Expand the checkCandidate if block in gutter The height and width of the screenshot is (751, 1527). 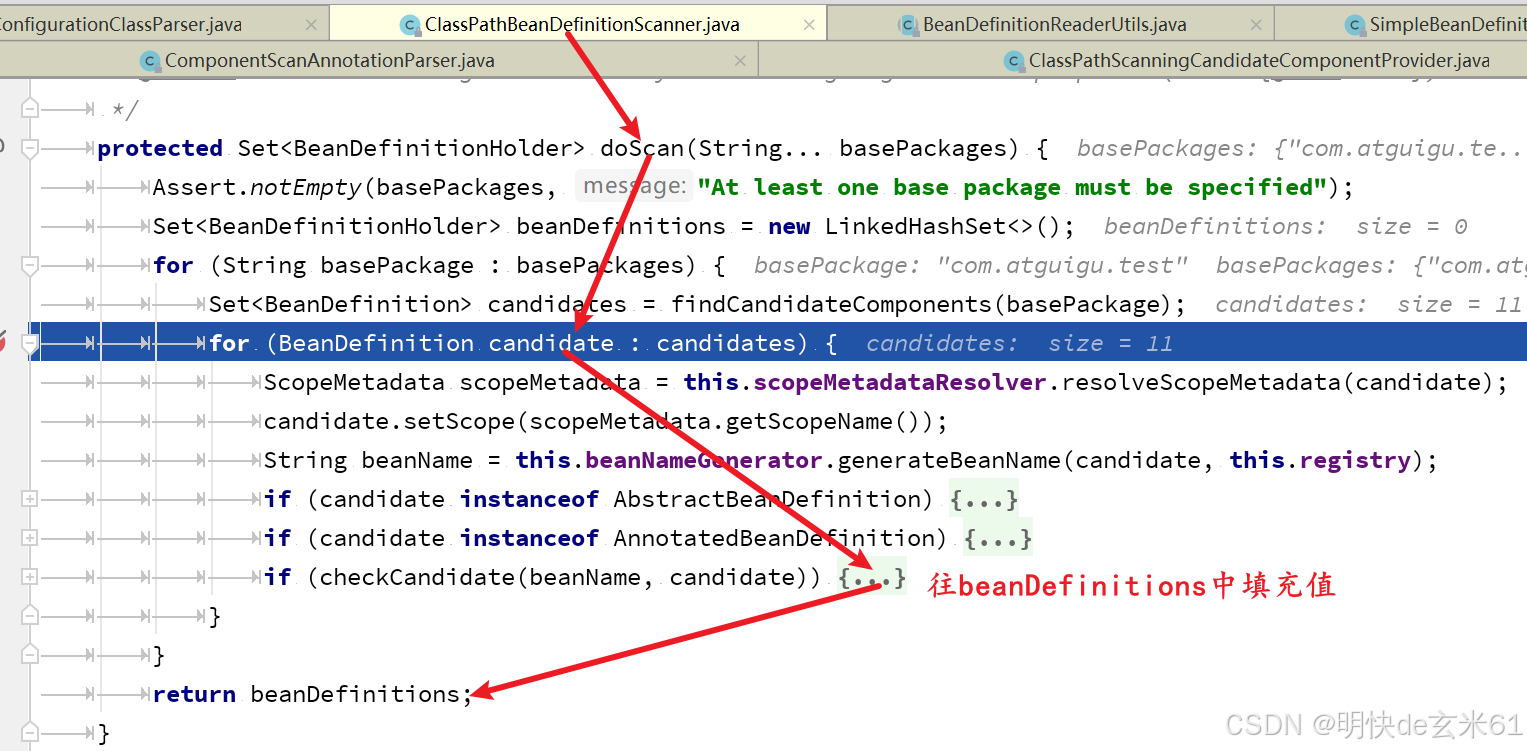pyautogui.click(x=30, y=577)
